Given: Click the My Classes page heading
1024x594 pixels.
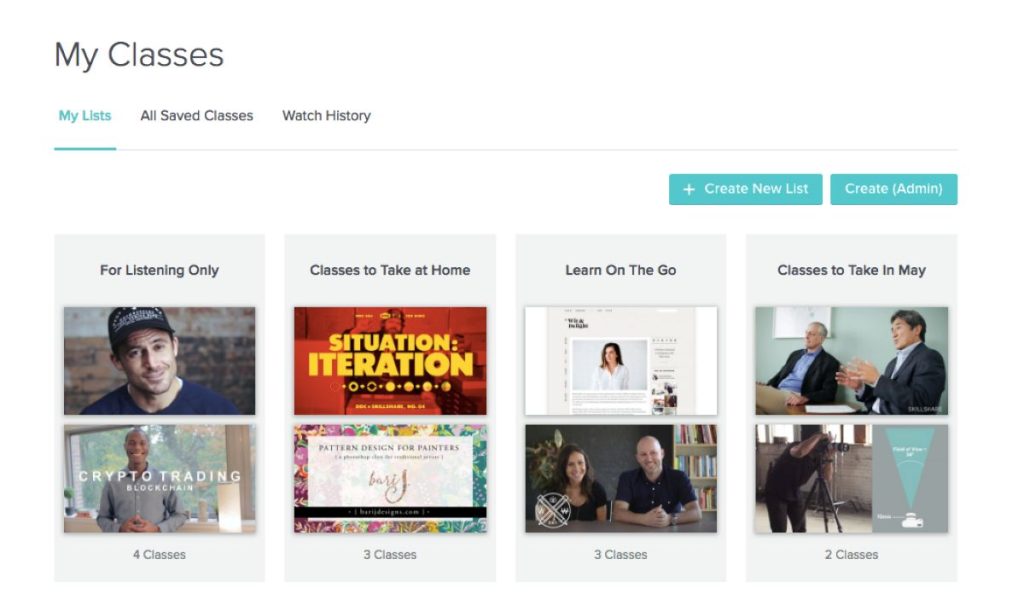Looking at the screenshot, I should pos(138,56).
